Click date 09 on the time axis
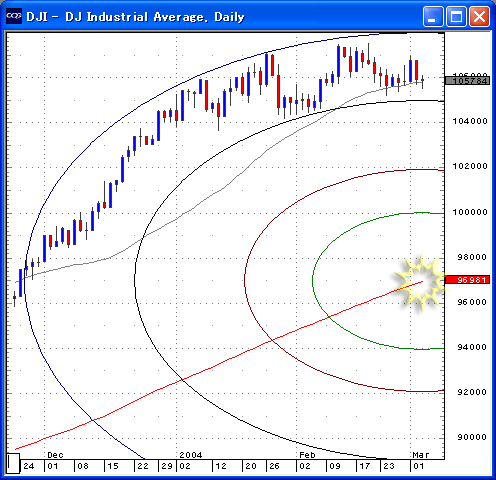The height and width of the screenshot is (480, 496). coord(335,466)
